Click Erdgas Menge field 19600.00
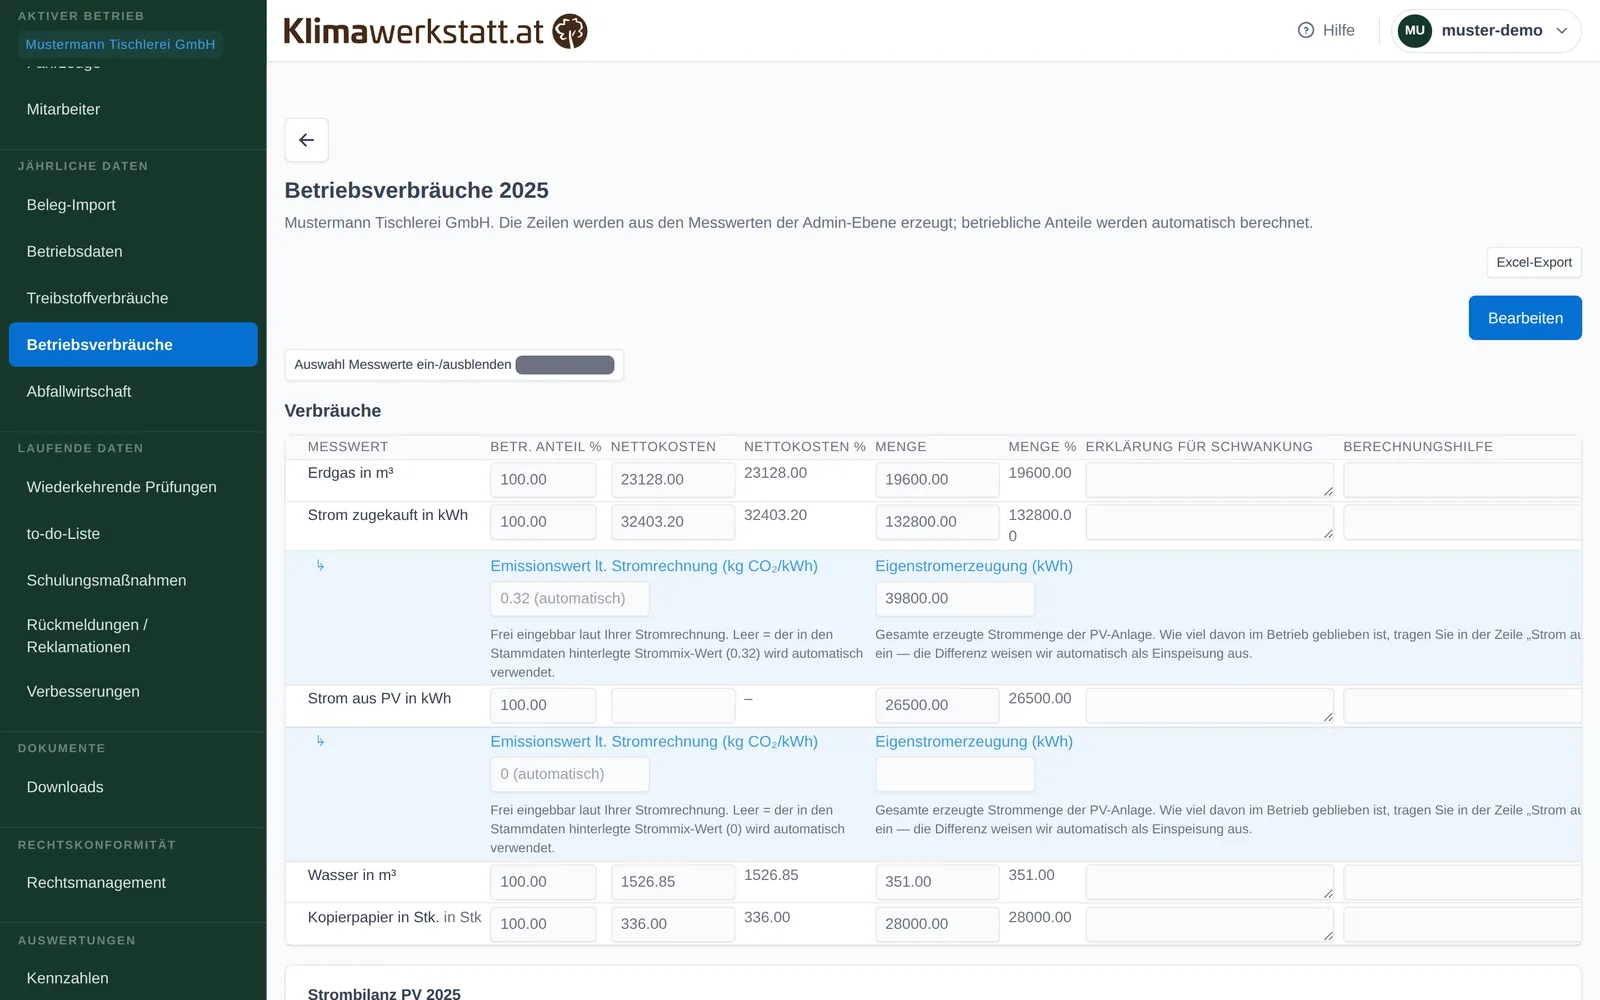1600x1000 pixels. coord(937,480)
